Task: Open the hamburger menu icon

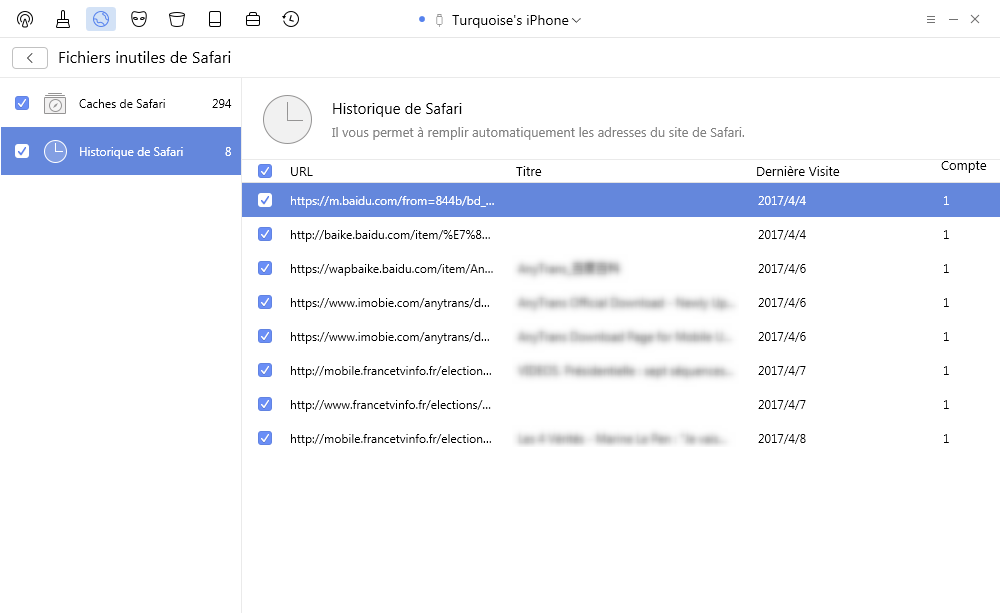Action: (x=930, y=20)
